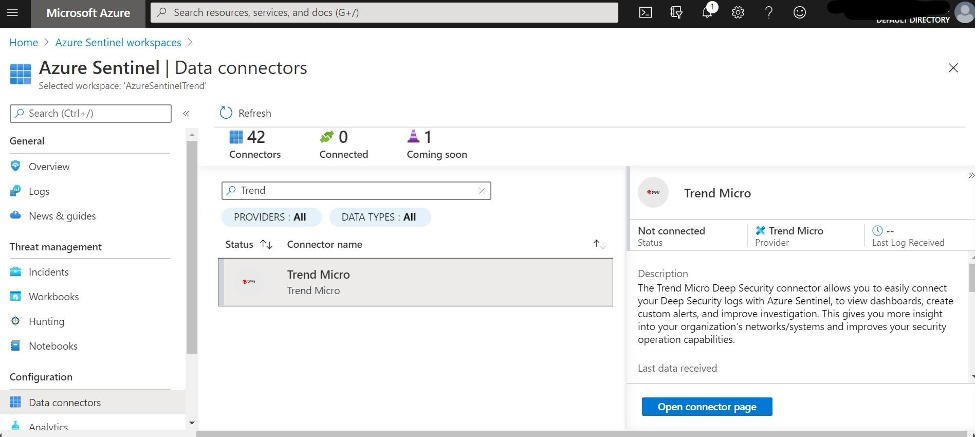
Task: Open Logs in the sidebar
Action: click(x=39, y=191)
